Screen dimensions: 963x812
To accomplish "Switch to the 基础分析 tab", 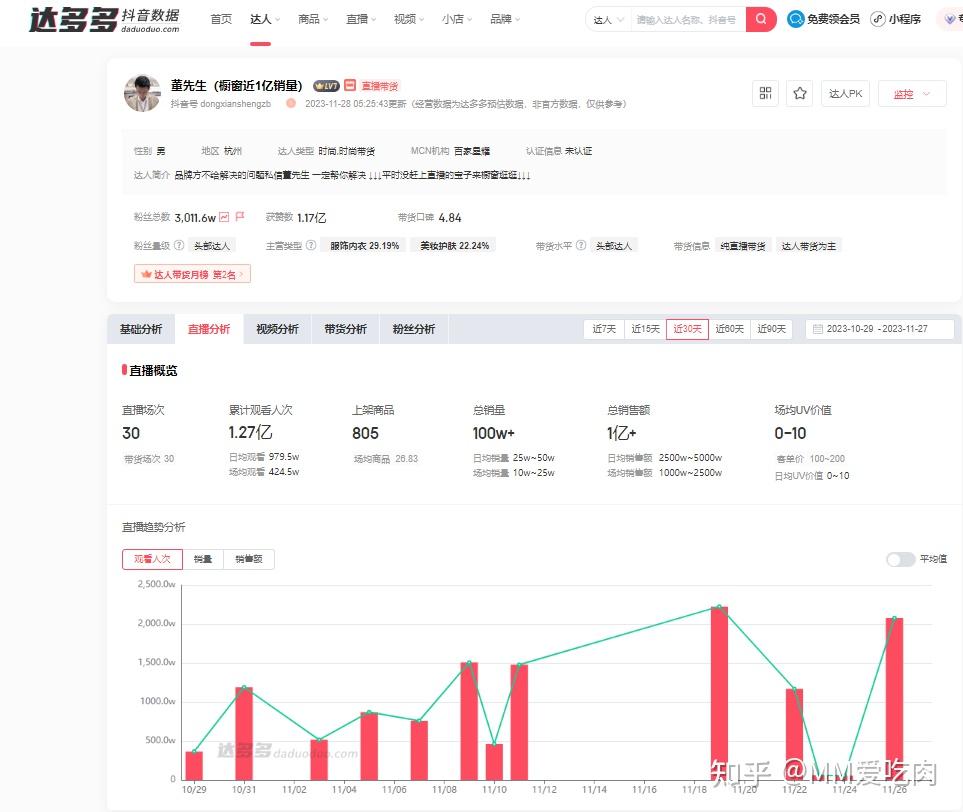I will (141, 329).
